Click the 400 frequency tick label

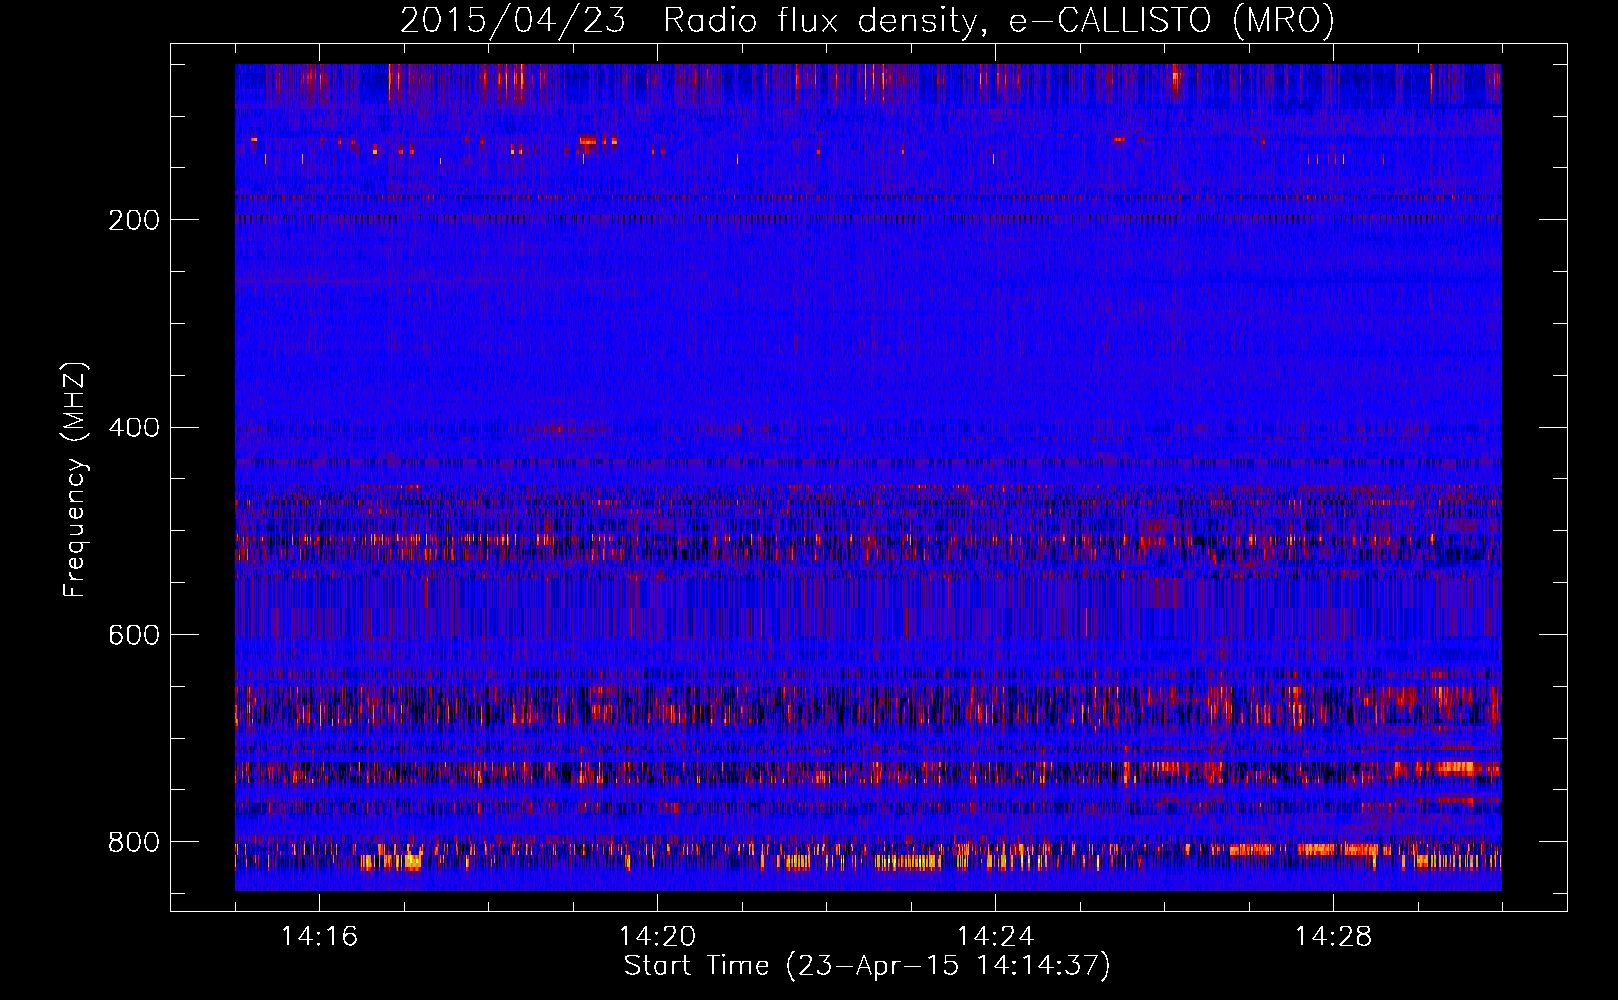point(134,428)
